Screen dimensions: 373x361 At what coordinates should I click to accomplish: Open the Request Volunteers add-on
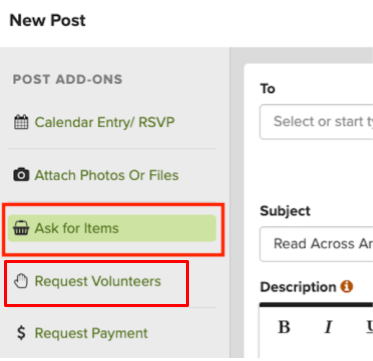[x=98, y=281]
